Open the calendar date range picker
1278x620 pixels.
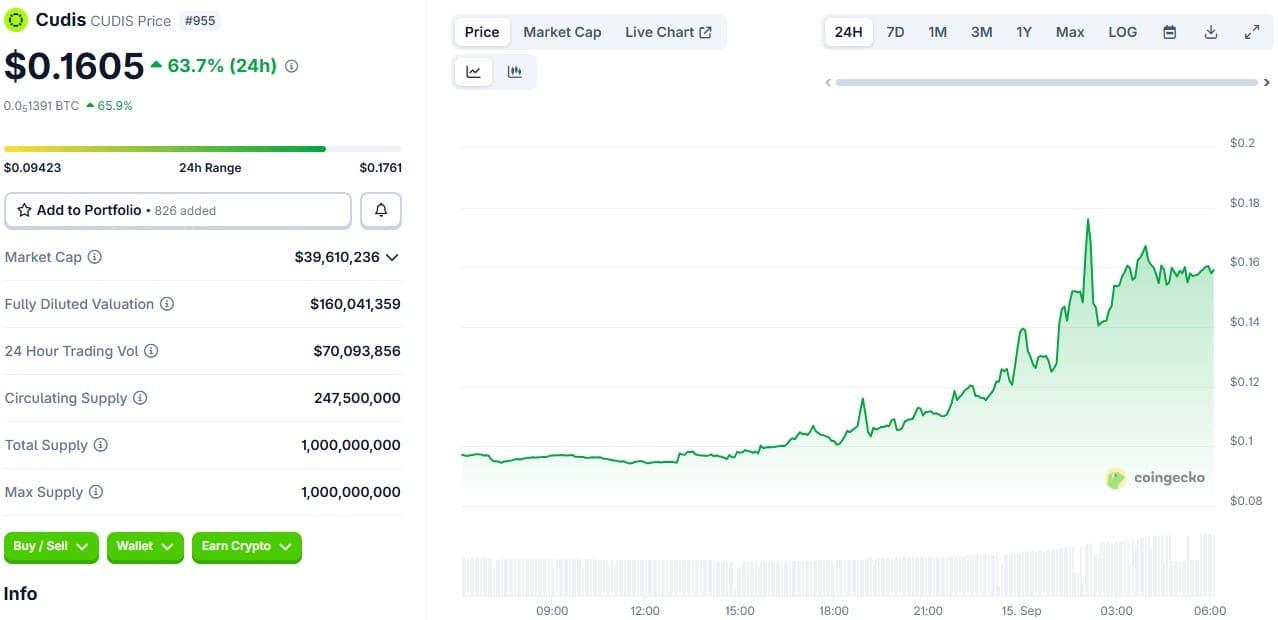click(1169, 32)
